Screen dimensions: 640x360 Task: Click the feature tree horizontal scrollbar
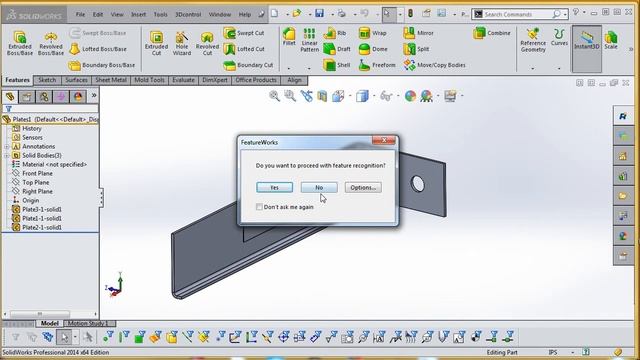(40, 314)
